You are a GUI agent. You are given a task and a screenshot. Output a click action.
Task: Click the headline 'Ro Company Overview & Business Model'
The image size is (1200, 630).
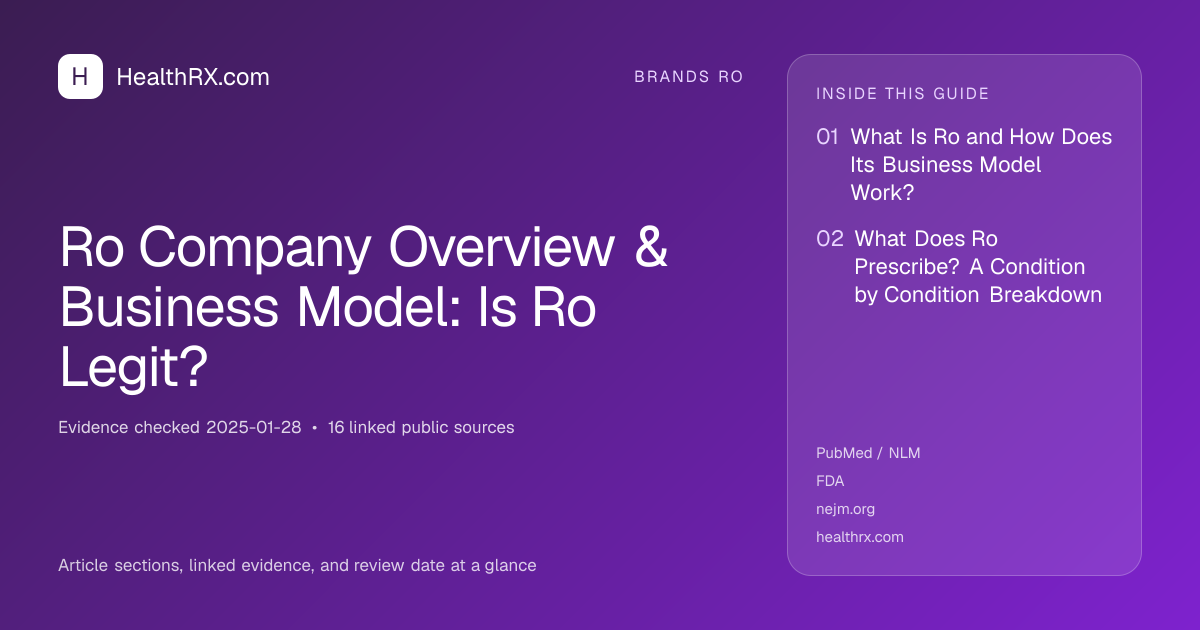[x=364, y=308]
